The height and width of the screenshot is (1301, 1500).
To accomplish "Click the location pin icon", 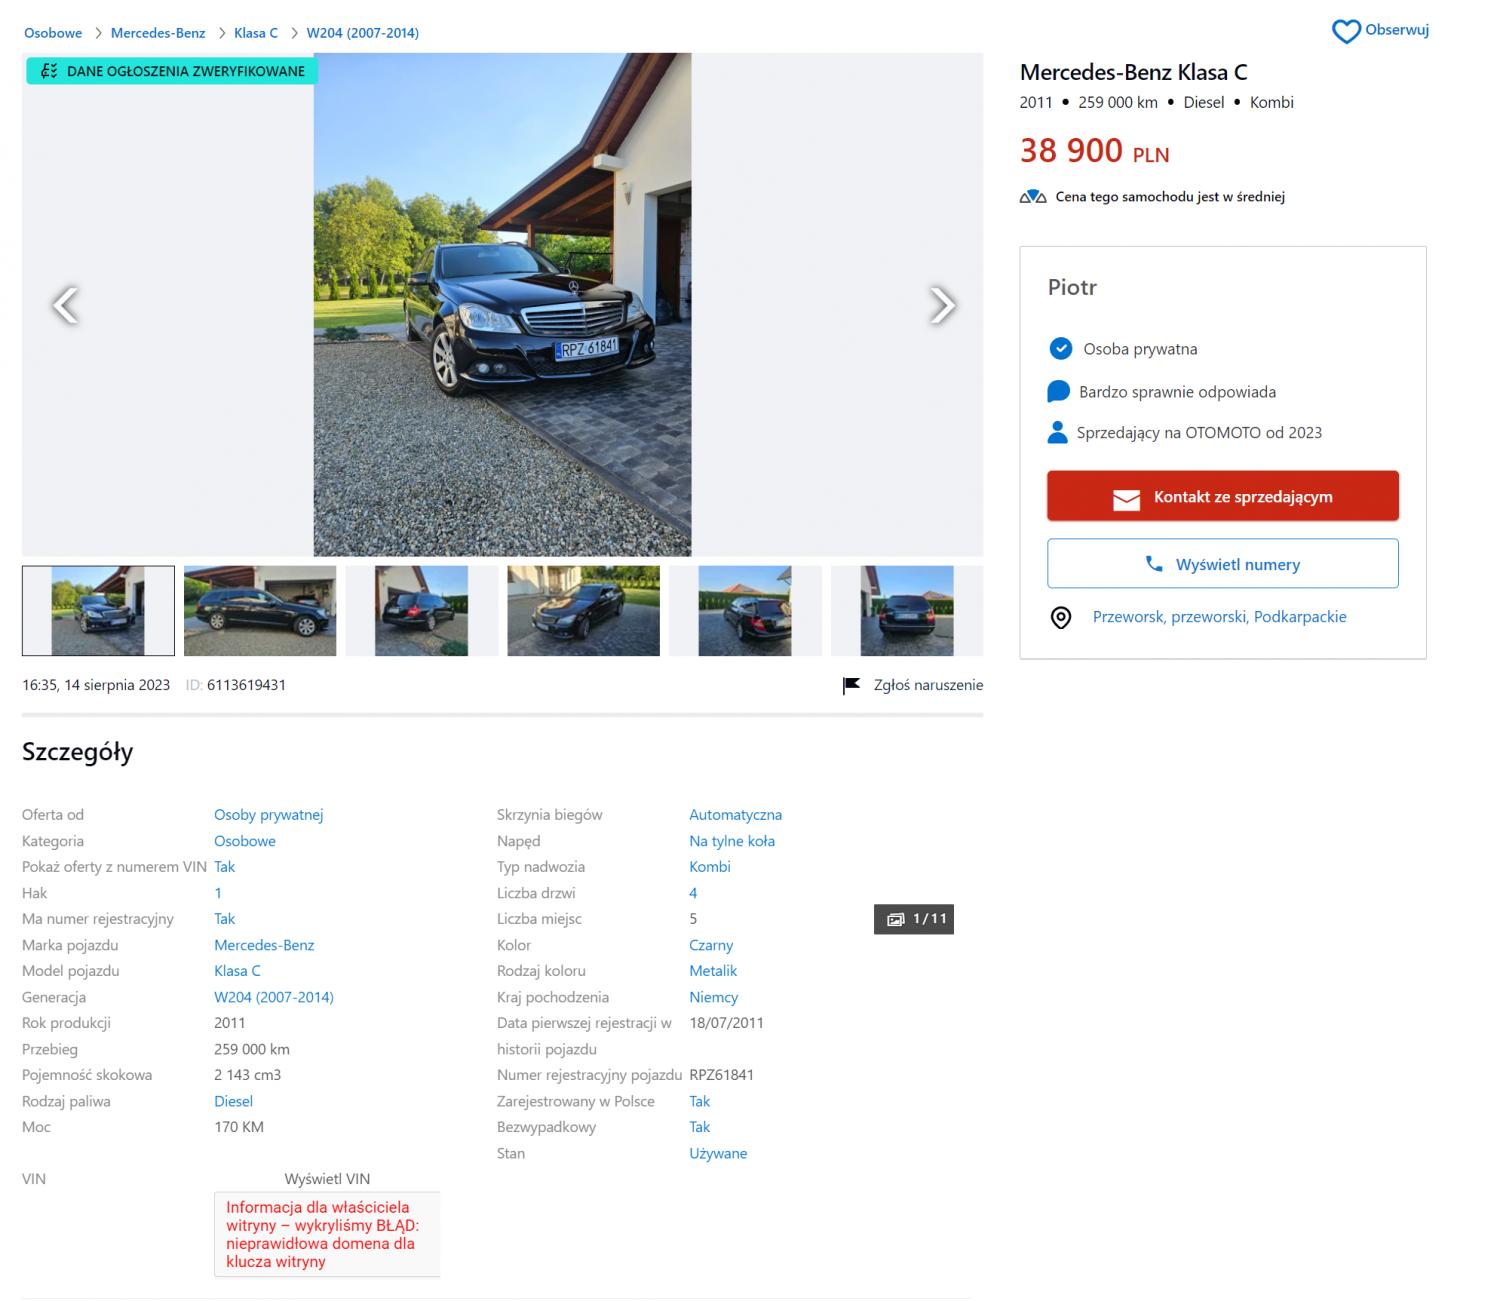I will click(1060, 617).
